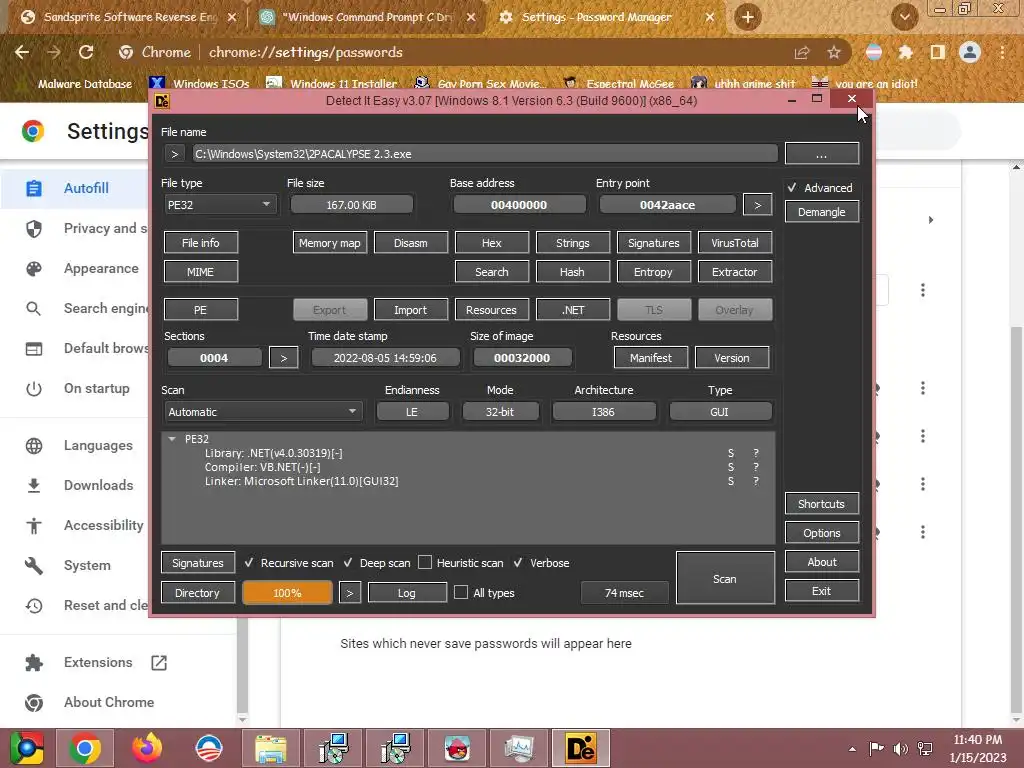Screen dimensions: 1024x768
Task: Click the Extensions puzzle icon in sidebar
Action: coord(34,662)
